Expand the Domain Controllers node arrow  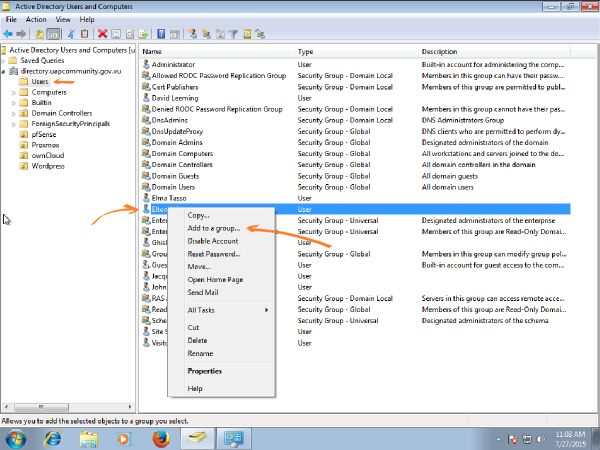pyautogui.click(x=14, y=114)
